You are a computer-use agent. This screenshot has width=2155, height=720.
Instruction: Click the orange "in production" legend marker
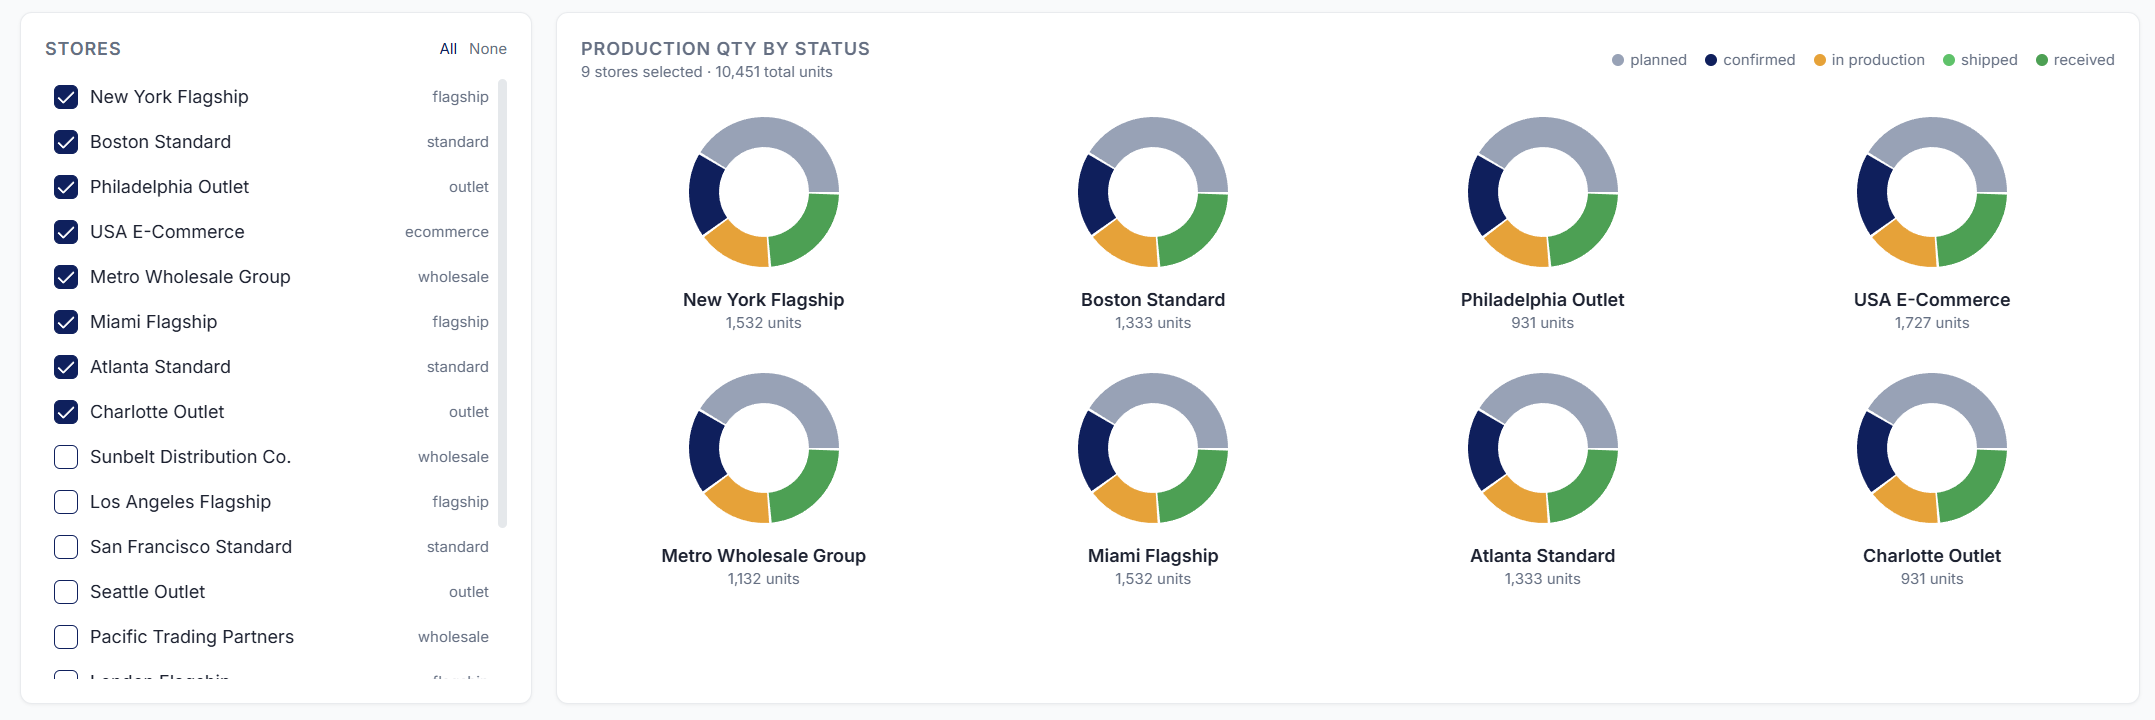click(x=1822, y=59)
